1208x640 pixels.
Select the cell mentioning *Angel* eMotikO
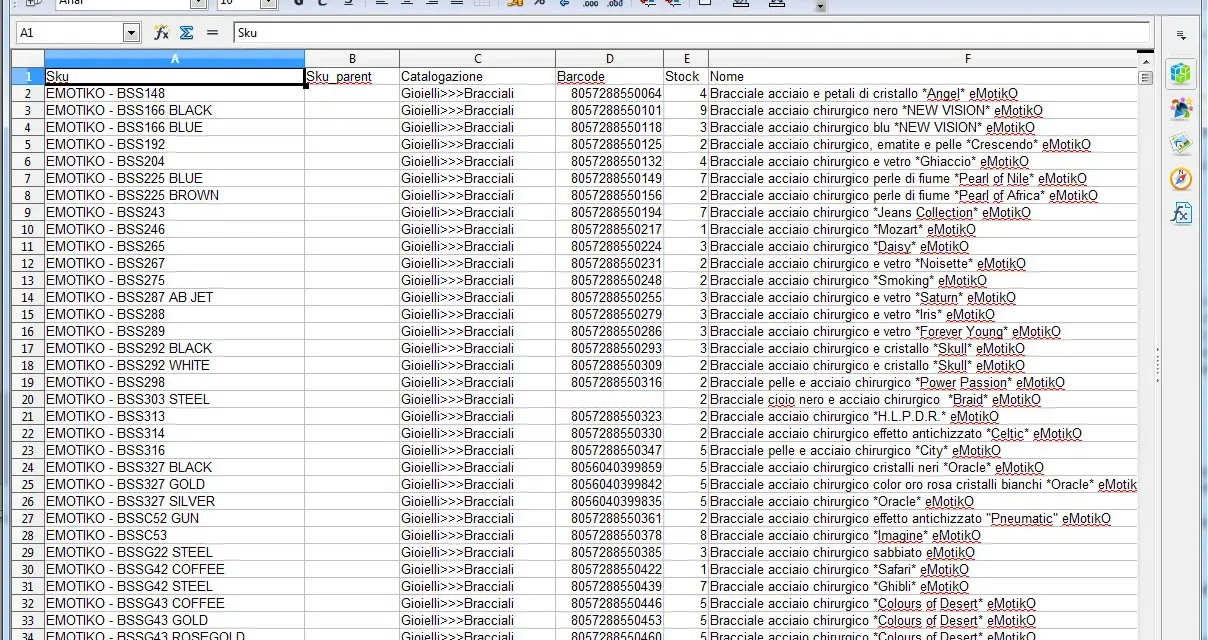922,93
